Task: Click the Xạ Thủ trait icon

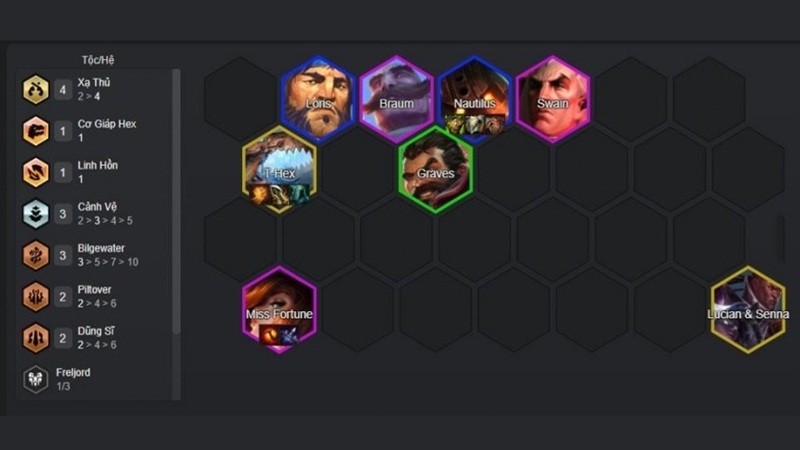Action: click(x=36, y=89)
